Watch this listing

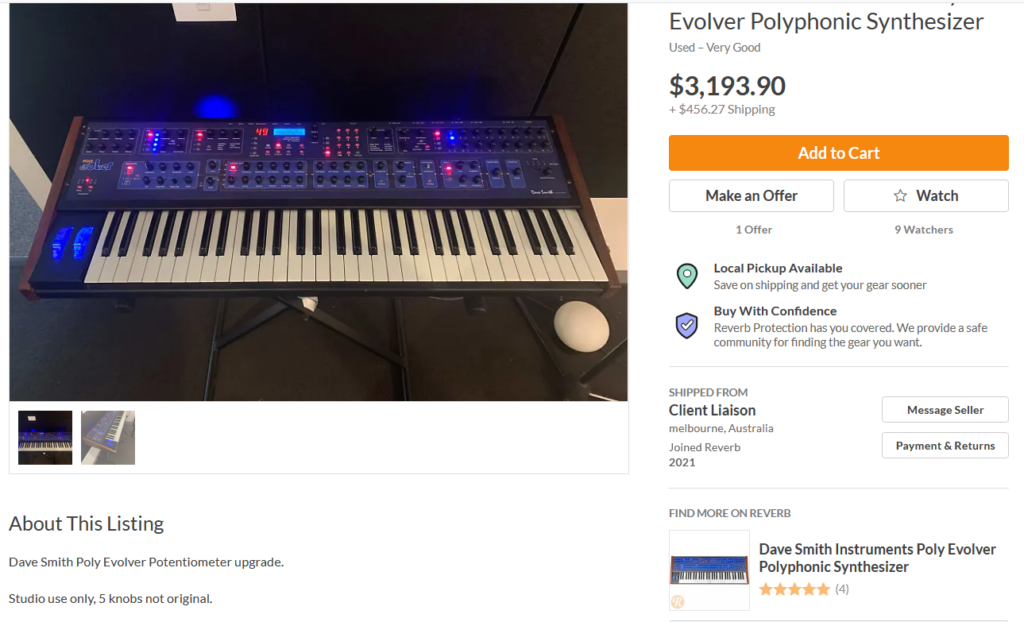pos(926,195)
